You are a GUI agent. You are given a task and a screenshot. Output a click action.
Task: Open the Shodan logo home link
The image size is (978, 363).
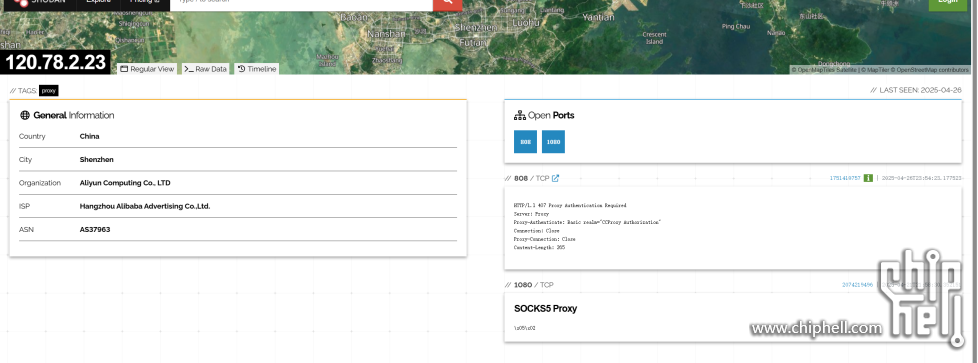point(39,2)
